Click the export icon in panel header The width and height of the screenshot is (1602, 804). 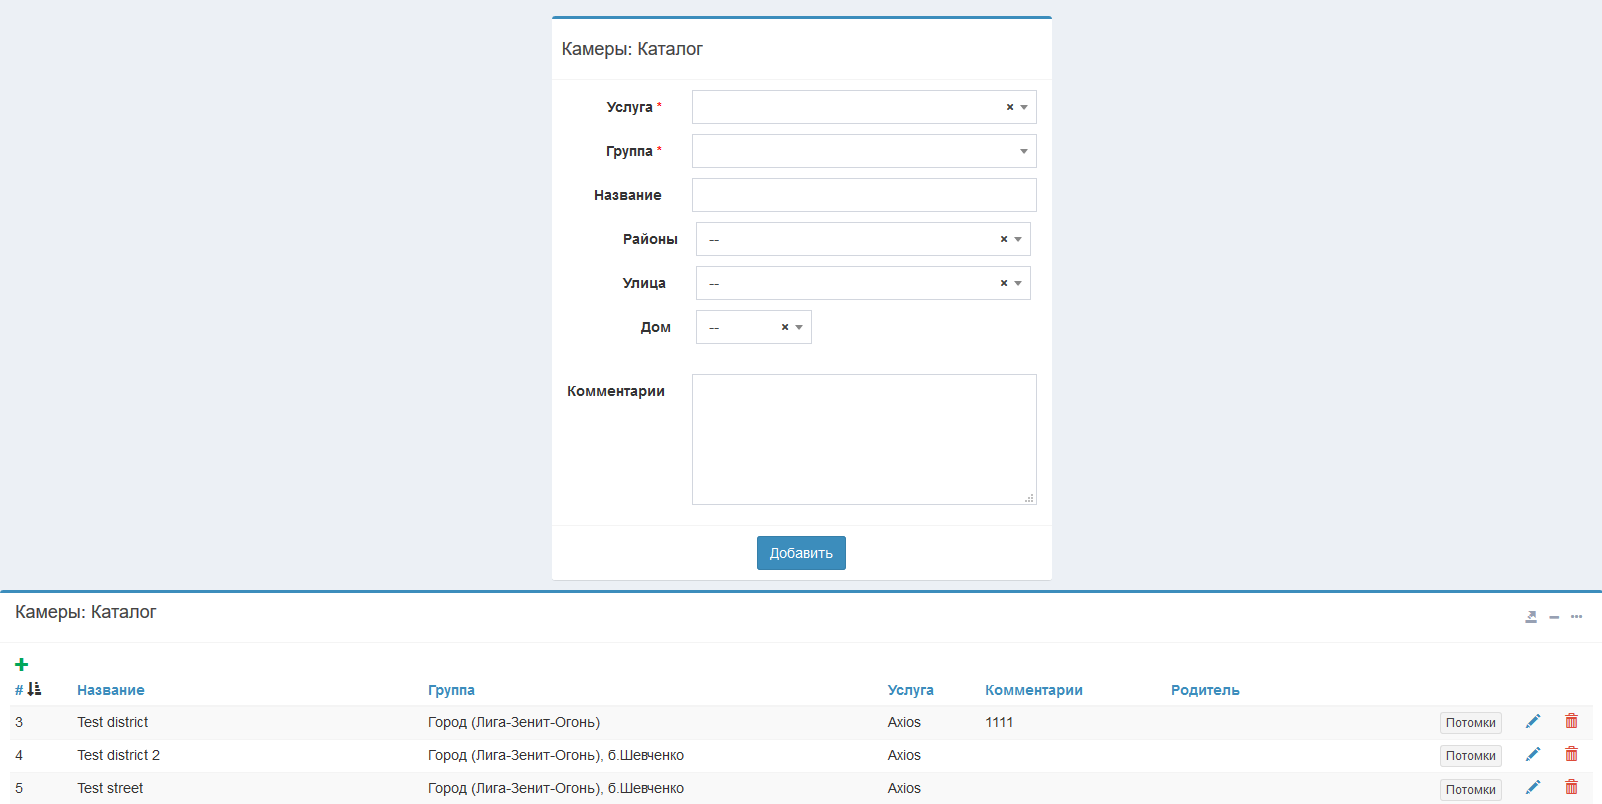point(1530,617)
